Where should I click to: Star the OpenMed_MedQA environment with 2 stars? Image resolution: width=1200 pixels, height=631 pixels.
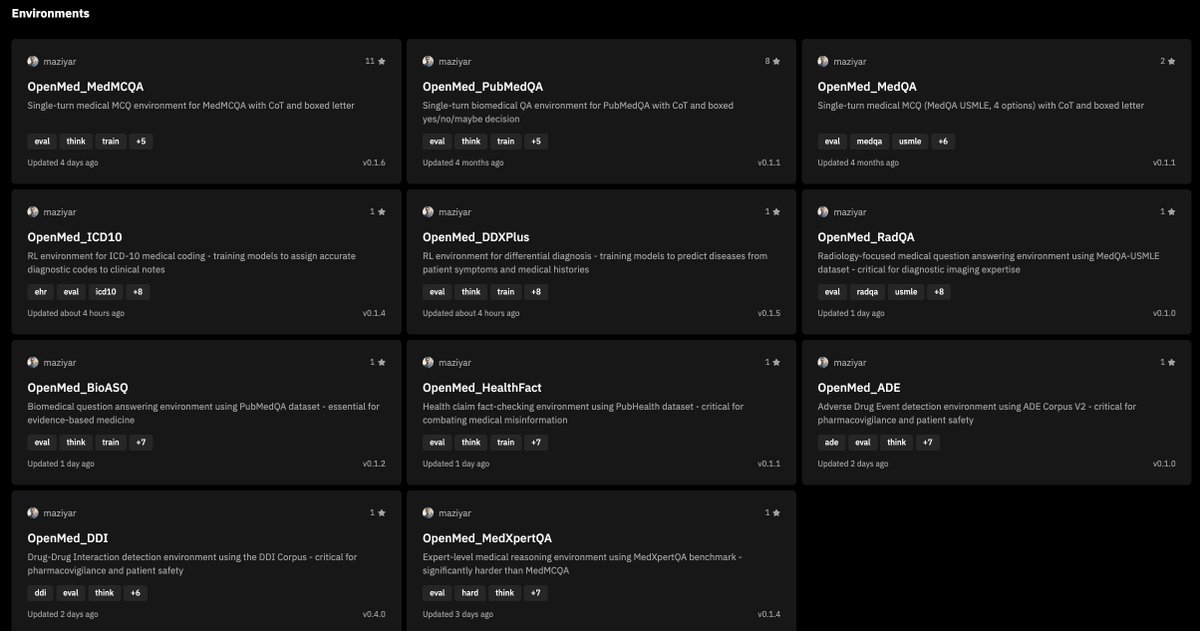pos(1172,61)
